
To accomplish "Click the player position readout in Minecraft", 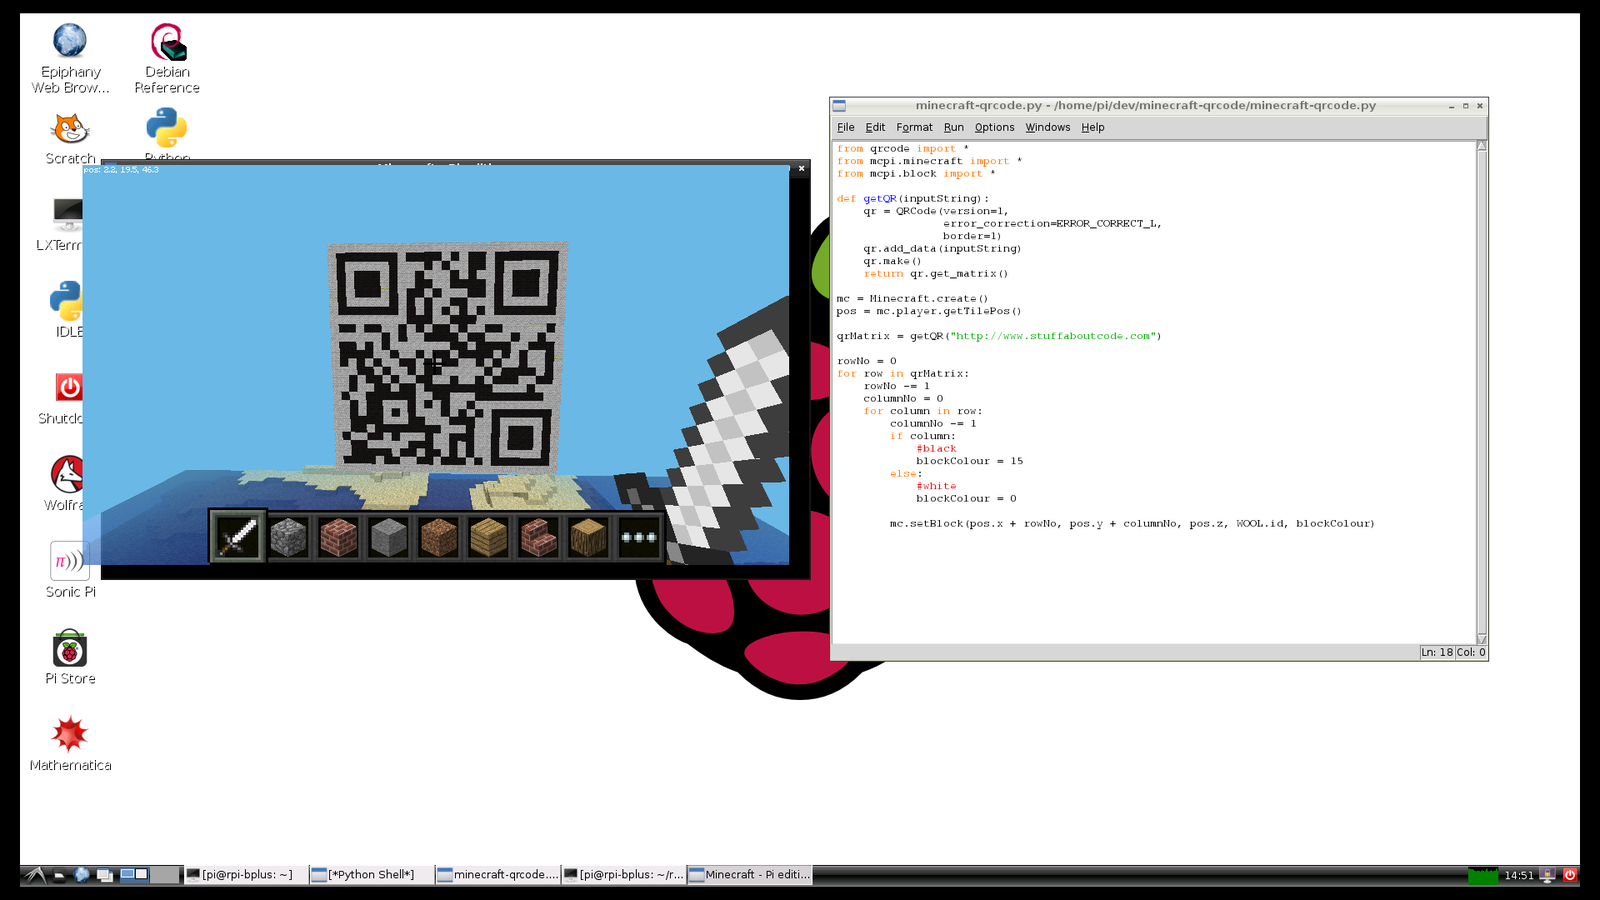I will coord(121,170).
